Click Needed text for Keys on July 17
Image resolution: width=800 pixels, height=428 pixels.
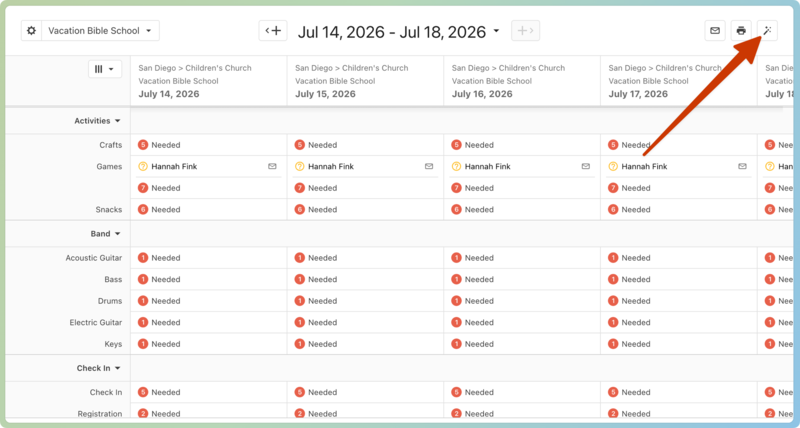[x=636, y=344]
